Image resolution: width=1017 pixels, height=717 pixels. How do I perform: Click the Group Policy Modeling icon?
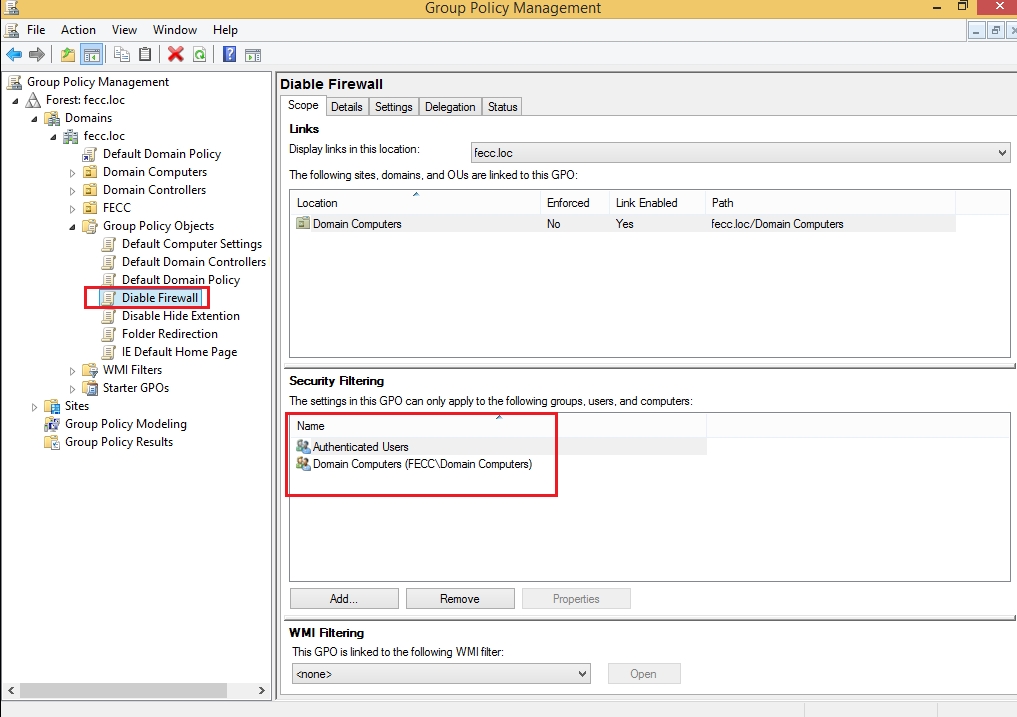tap(52, 424)
